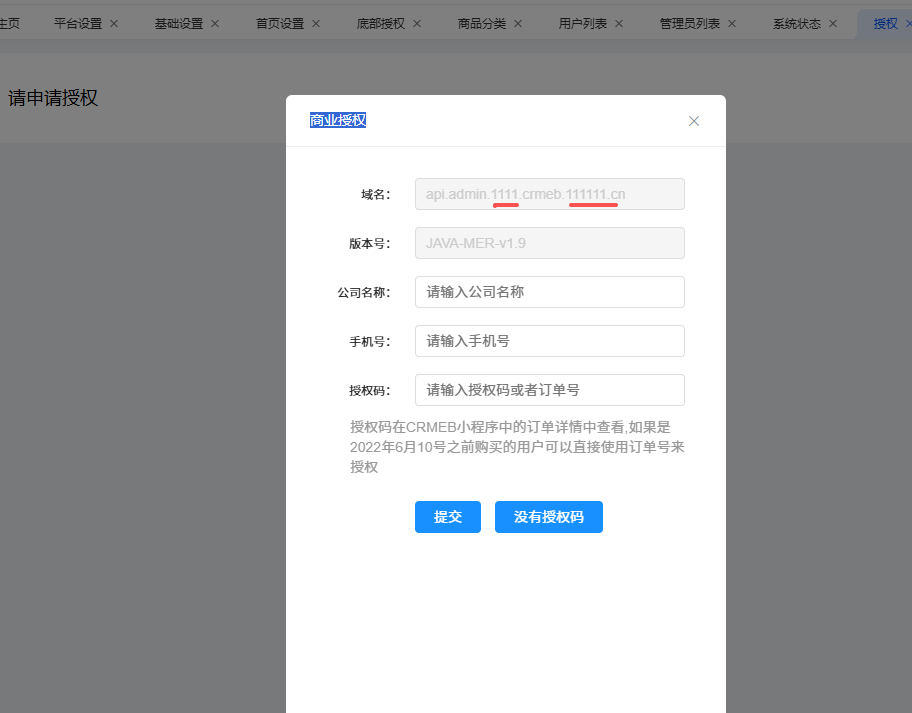Close the 底部授权 tab with its × icon
Screen dimensions: 912x713
click(x=417, y=24)
